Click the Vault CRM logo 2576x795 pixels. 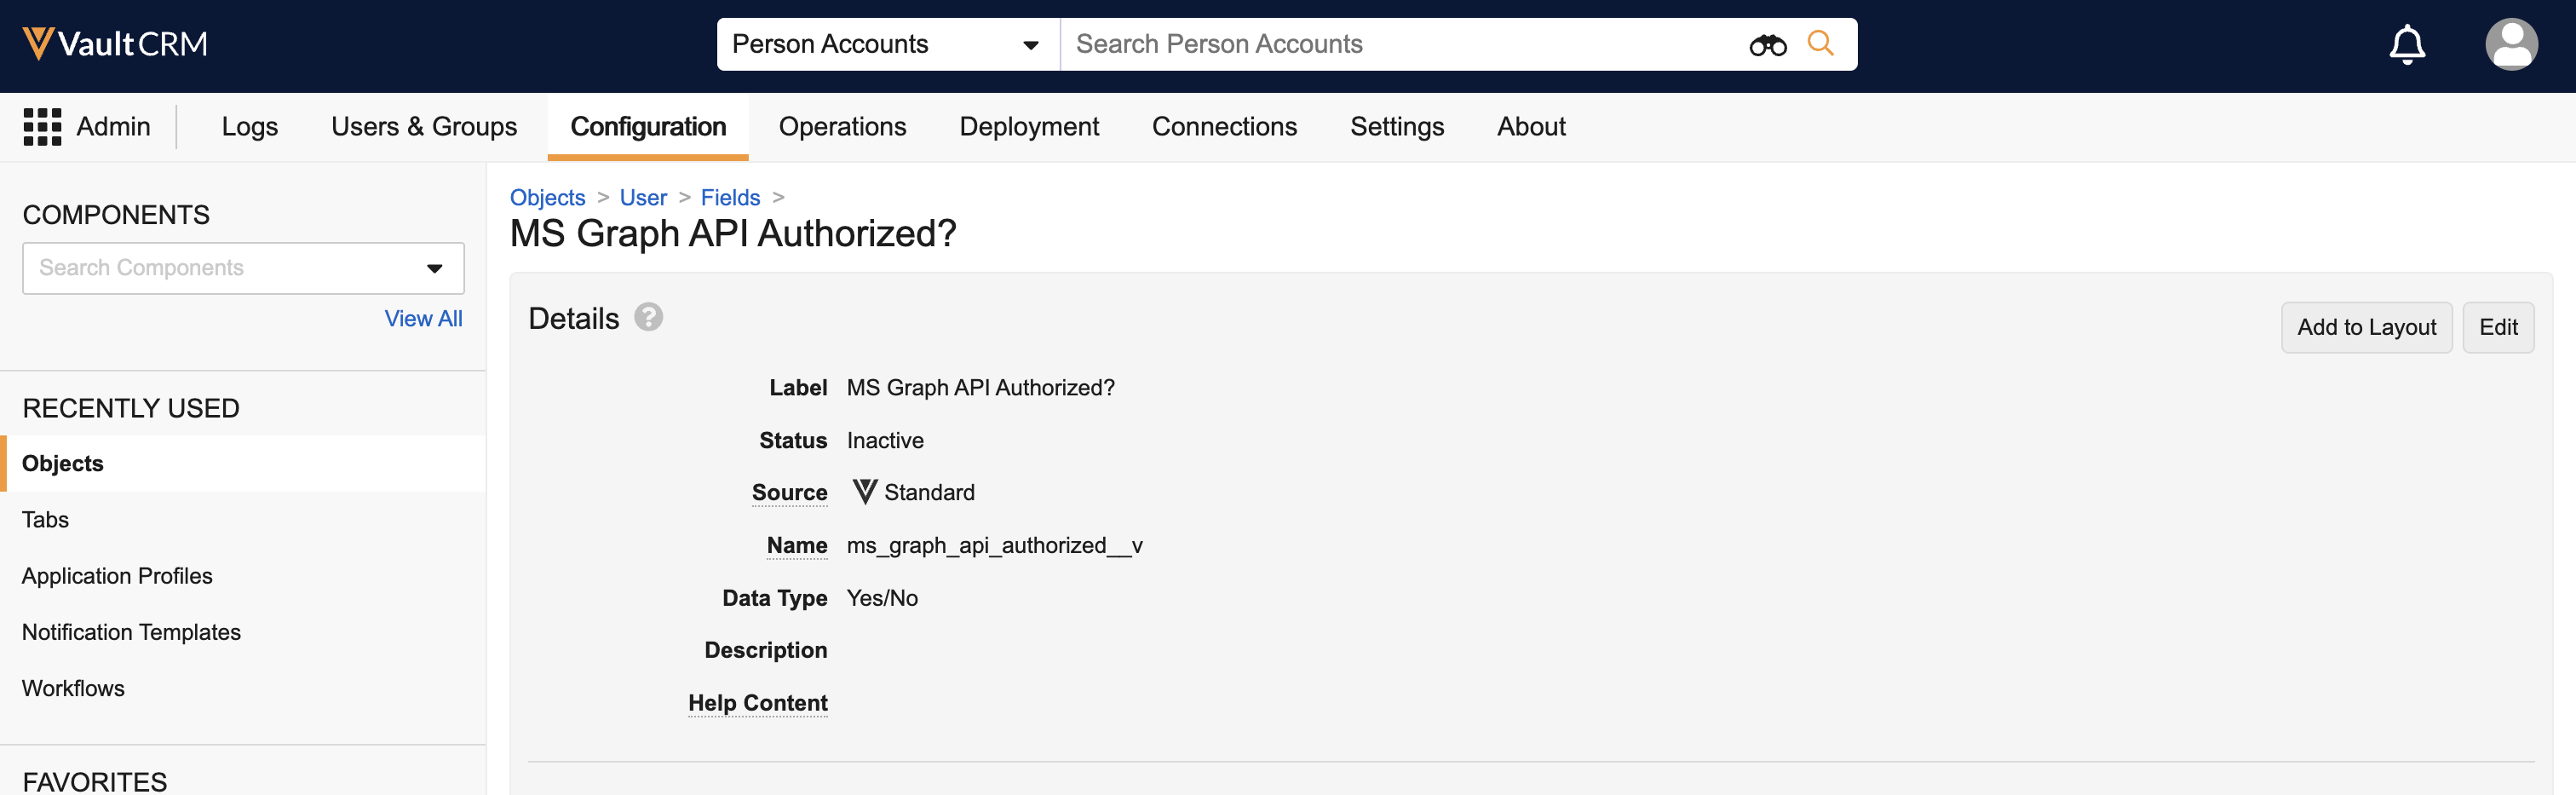pos(115,44)
